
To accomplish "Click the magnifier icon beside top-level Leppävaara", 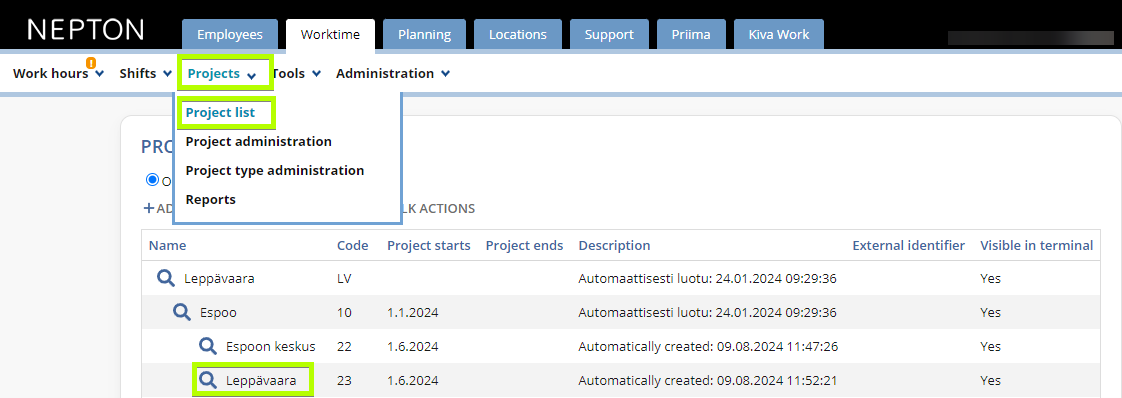I will [166, 278].
